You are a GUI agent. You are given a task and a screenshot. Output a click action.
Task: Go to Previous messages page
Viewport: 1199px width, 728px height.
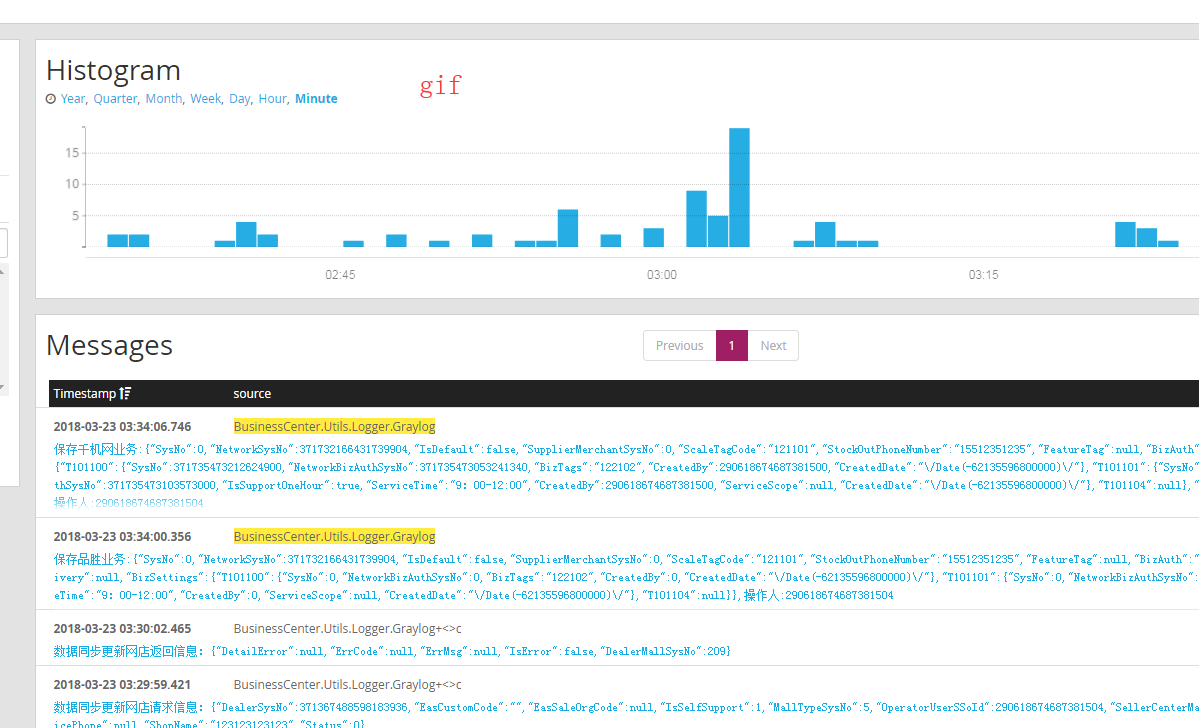click(679, 346)
